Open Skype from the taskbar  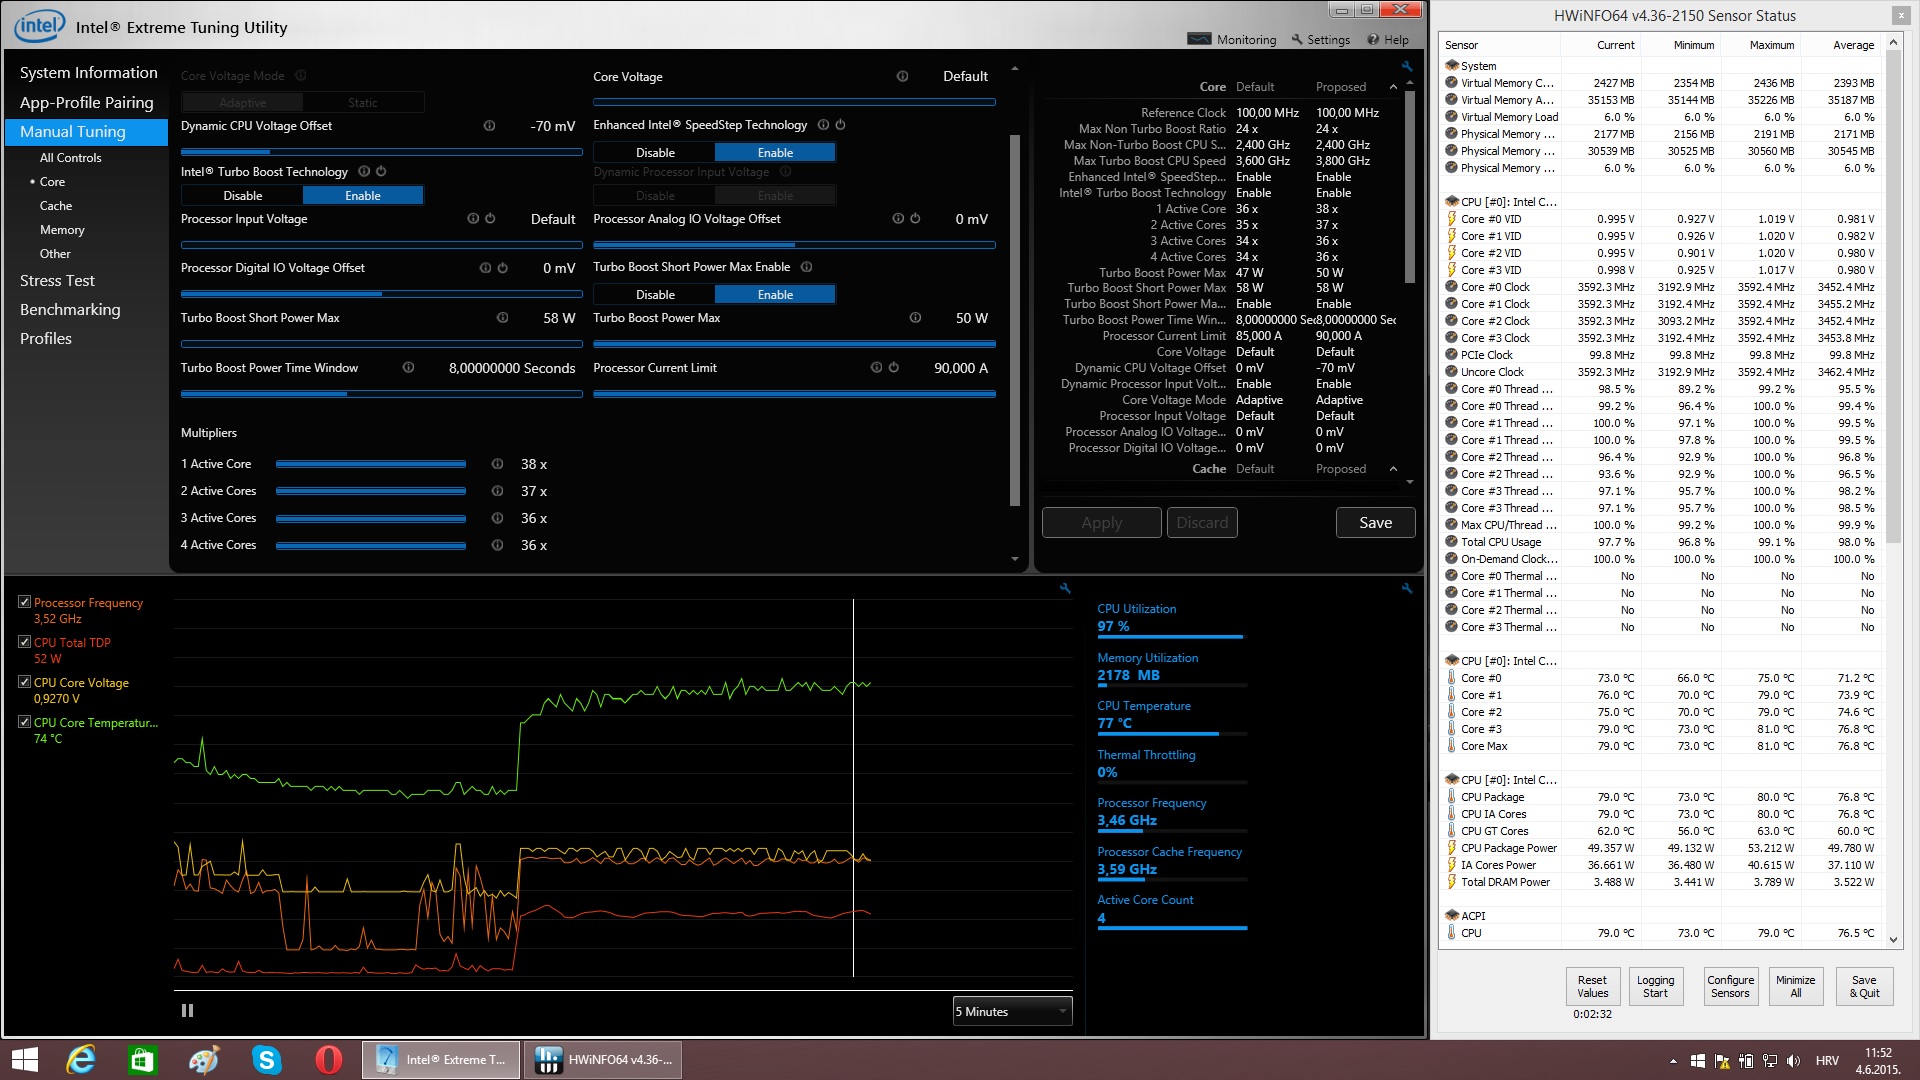click(267, 1060)
